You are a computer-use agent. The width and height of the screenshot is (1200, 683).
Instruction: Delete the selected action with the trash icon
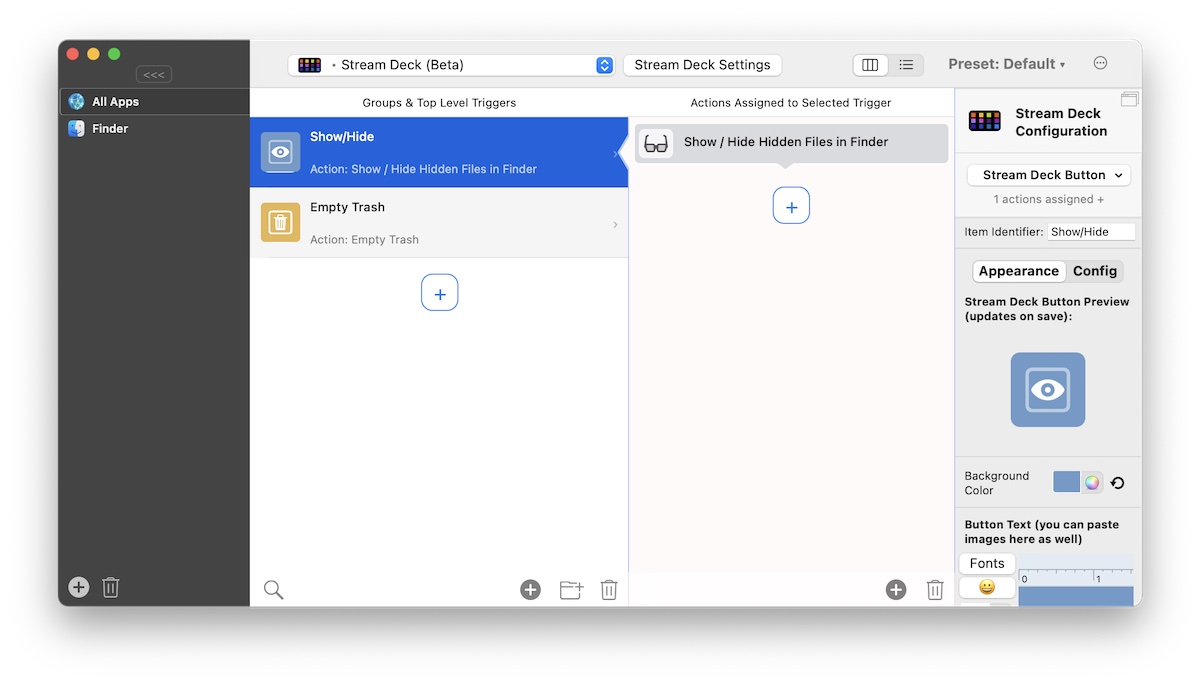pos(935,590)
